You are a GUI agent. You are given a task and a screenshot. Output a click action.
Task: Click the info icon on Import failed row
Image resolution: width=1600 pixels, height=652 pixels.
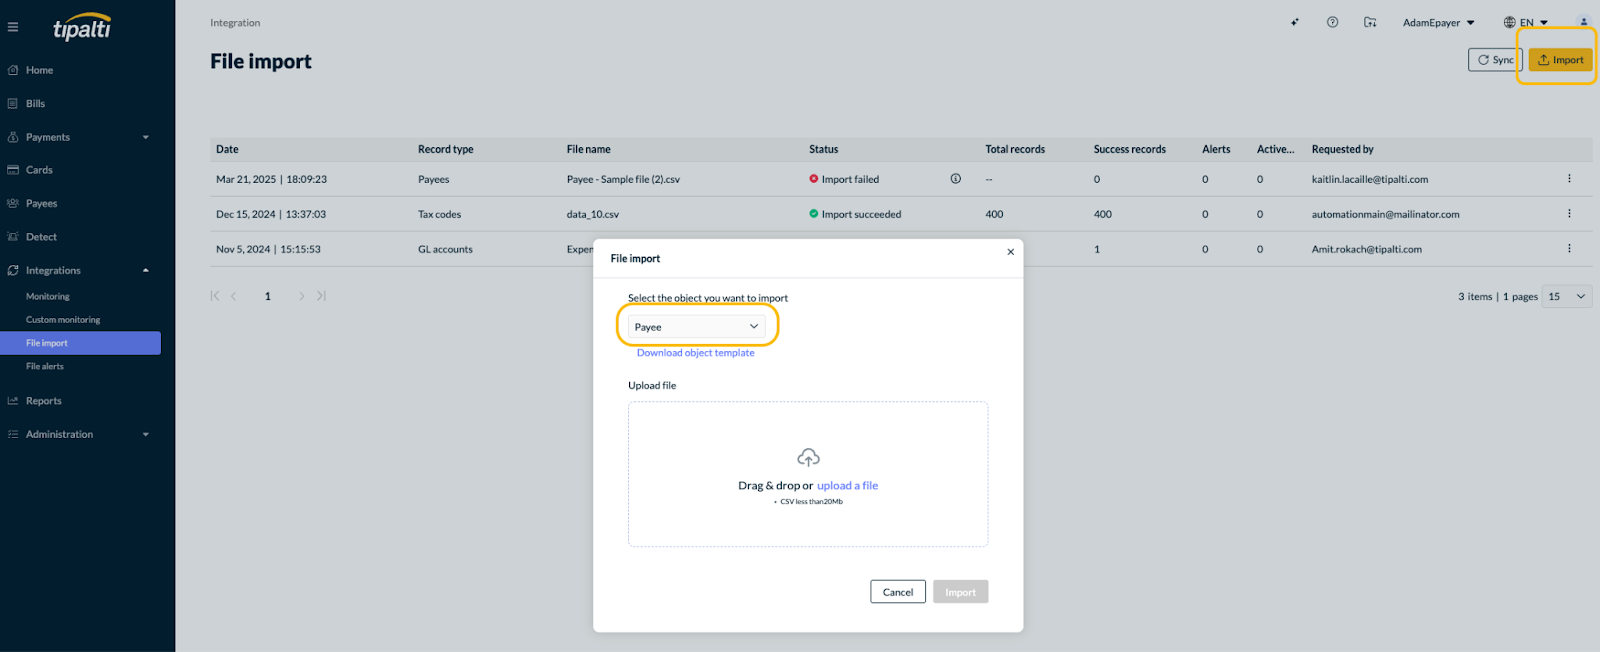(956, 179)
